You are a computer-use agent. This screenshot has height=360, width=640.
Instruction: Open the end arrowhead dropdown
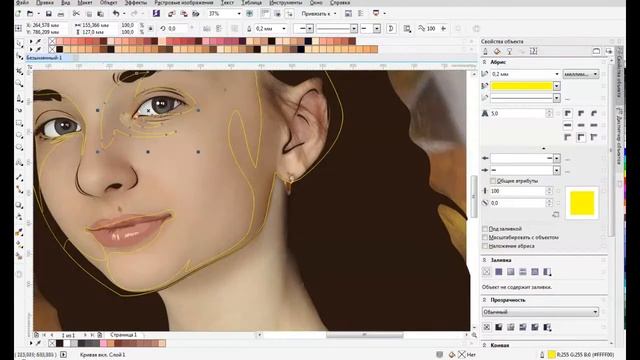556,170
